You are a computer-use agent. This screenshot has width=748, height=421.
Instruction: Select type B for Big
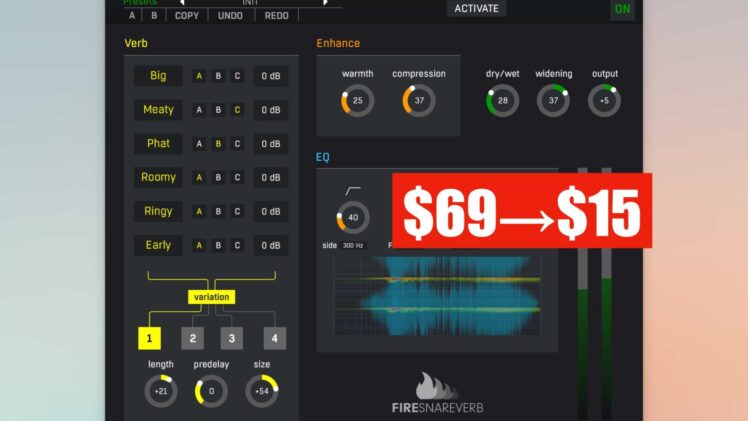coord(218,76)
